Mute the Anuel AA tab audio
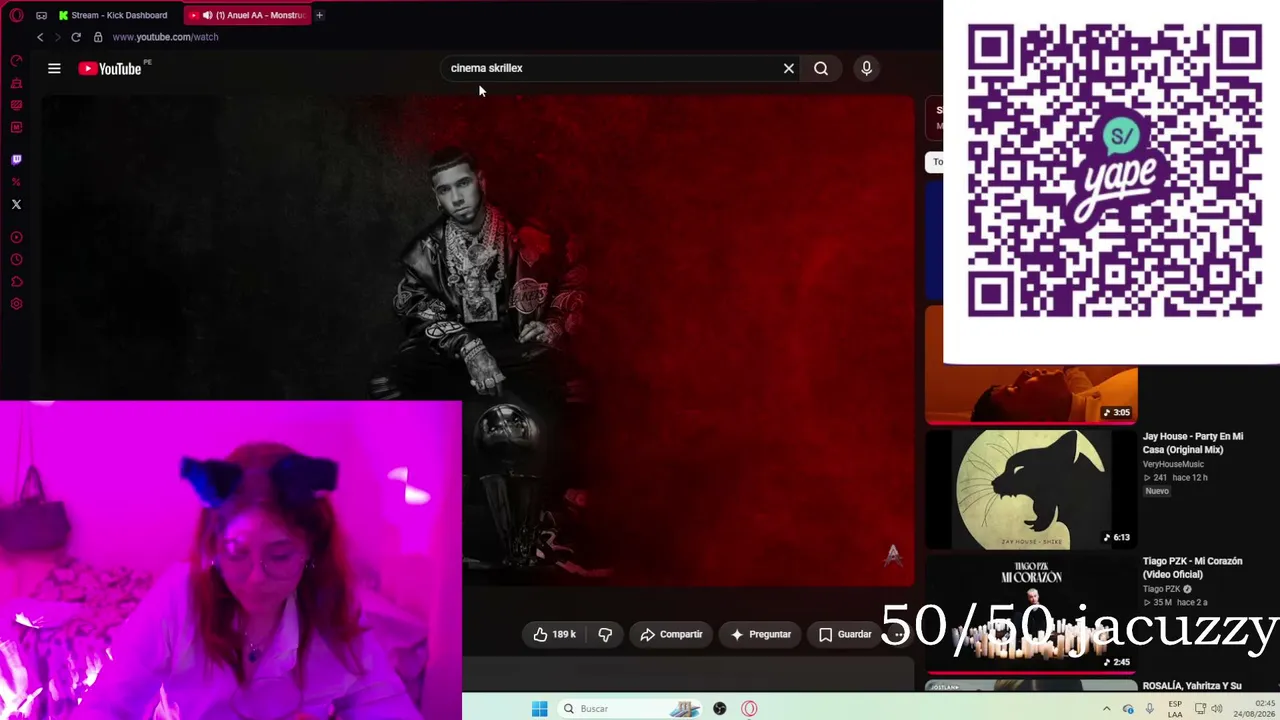 click(x=207, y=15)
